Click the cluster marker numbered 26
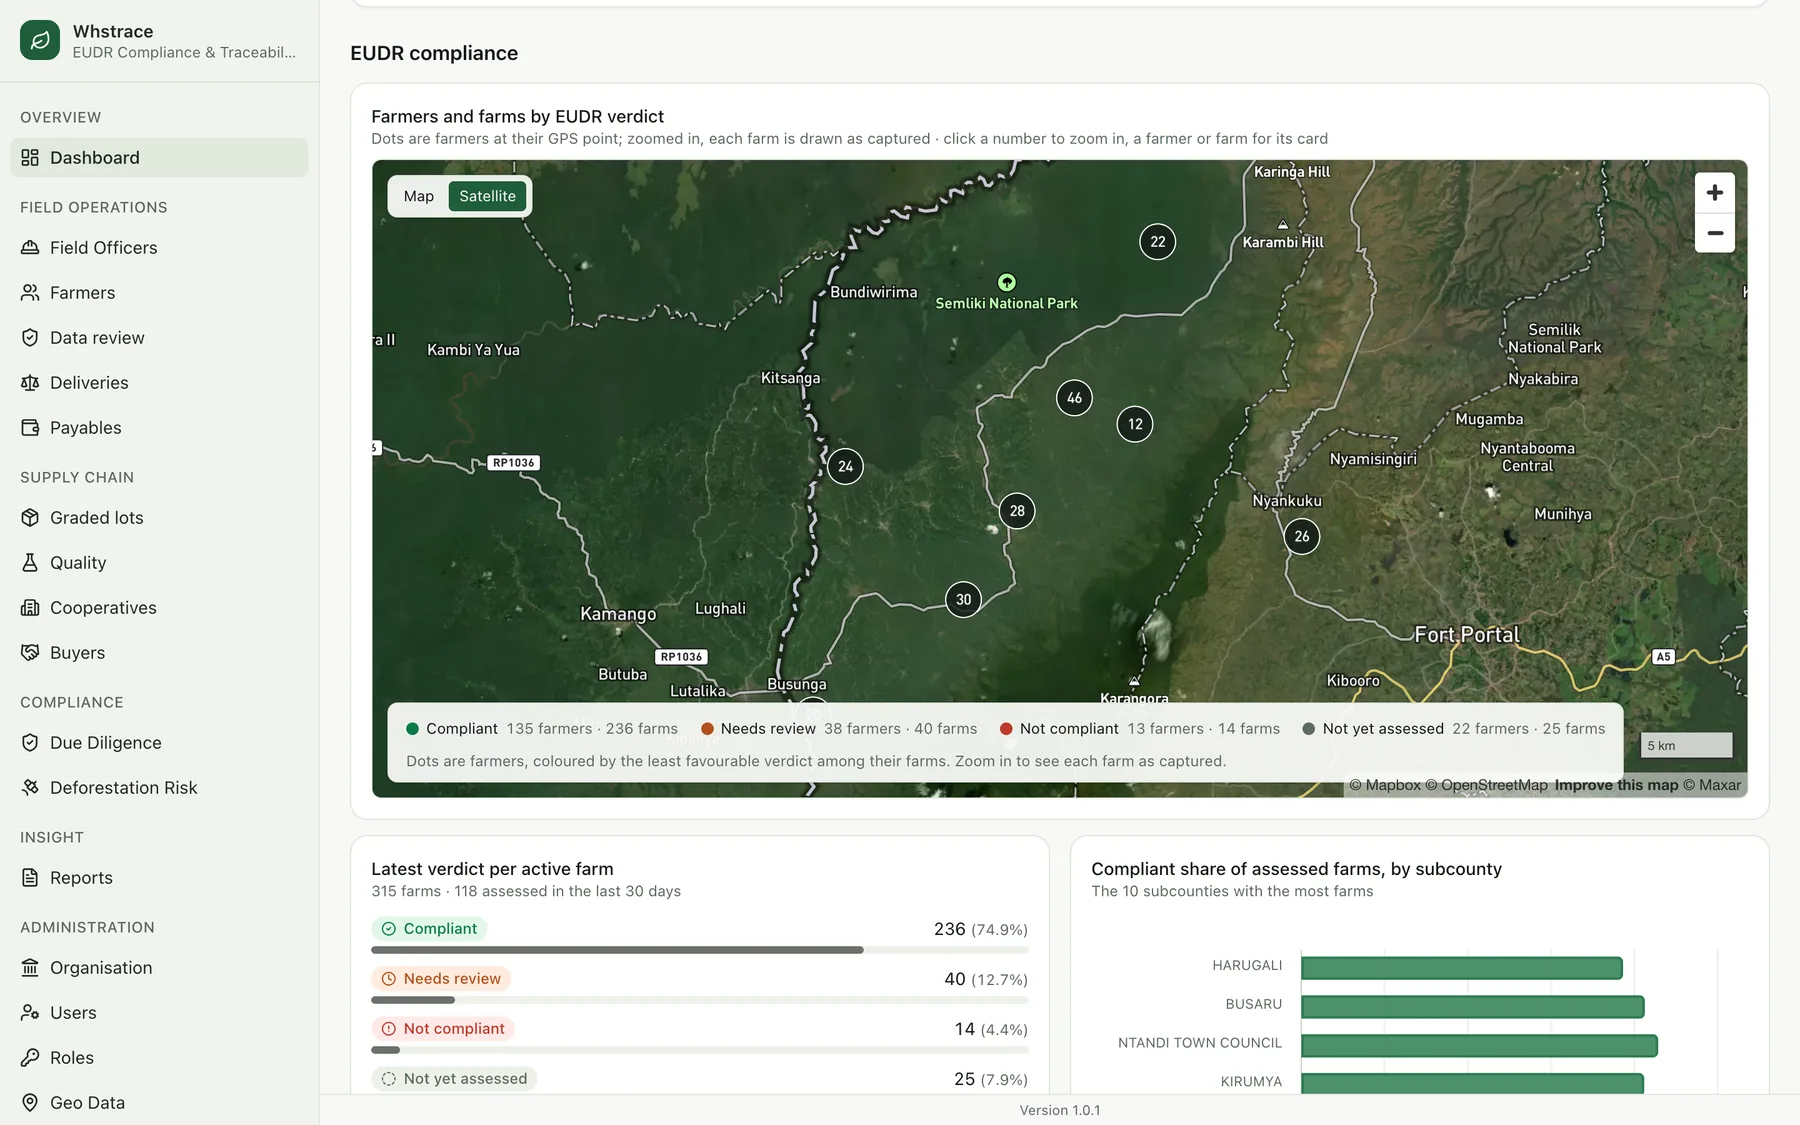 coord(1302,537)
